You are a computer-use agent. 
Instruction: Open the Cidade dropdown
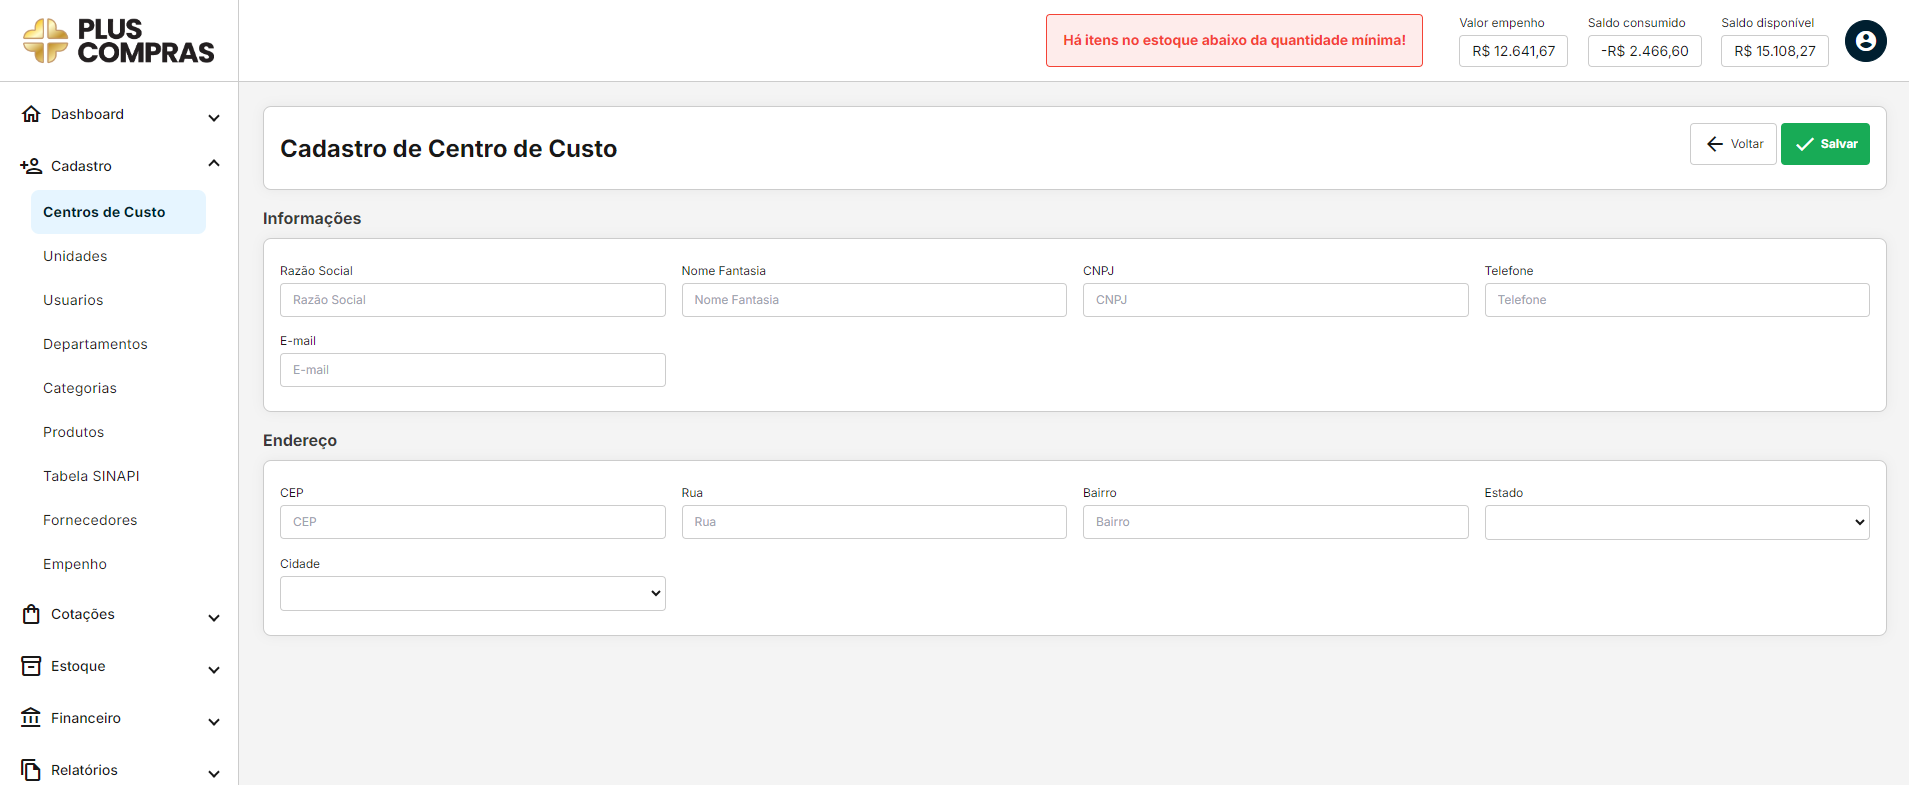pos(472,593)
